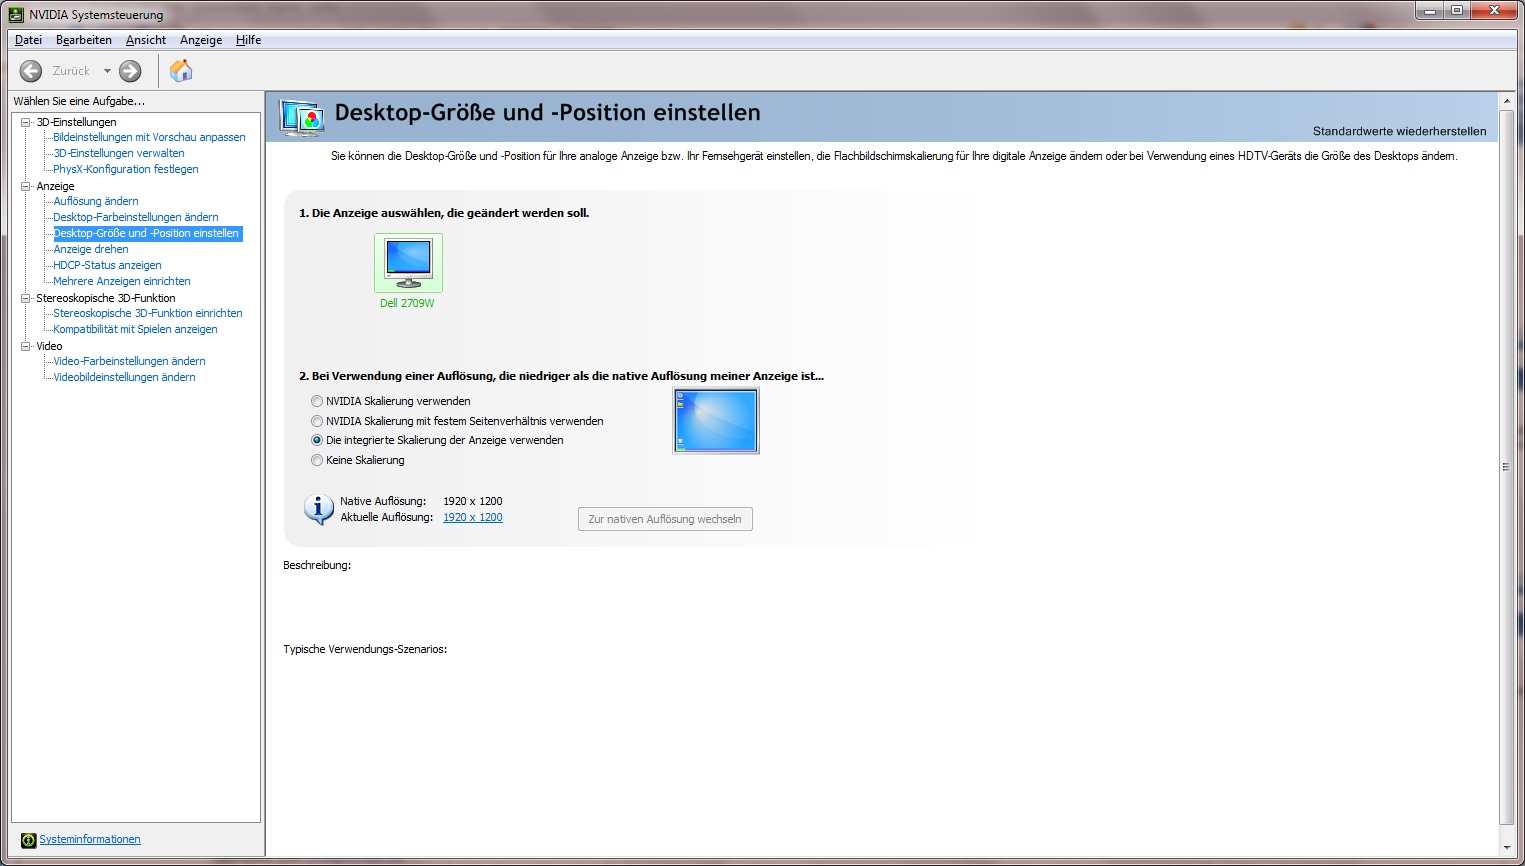Open HDCP-Status anzeigen

click(107, 265)
